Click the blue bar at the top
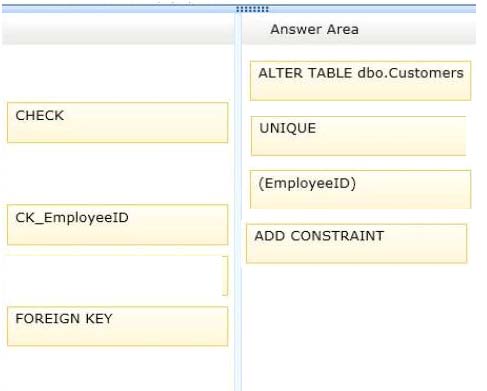The height and width of the screenshot is (391, 487). tap(239, 9)
